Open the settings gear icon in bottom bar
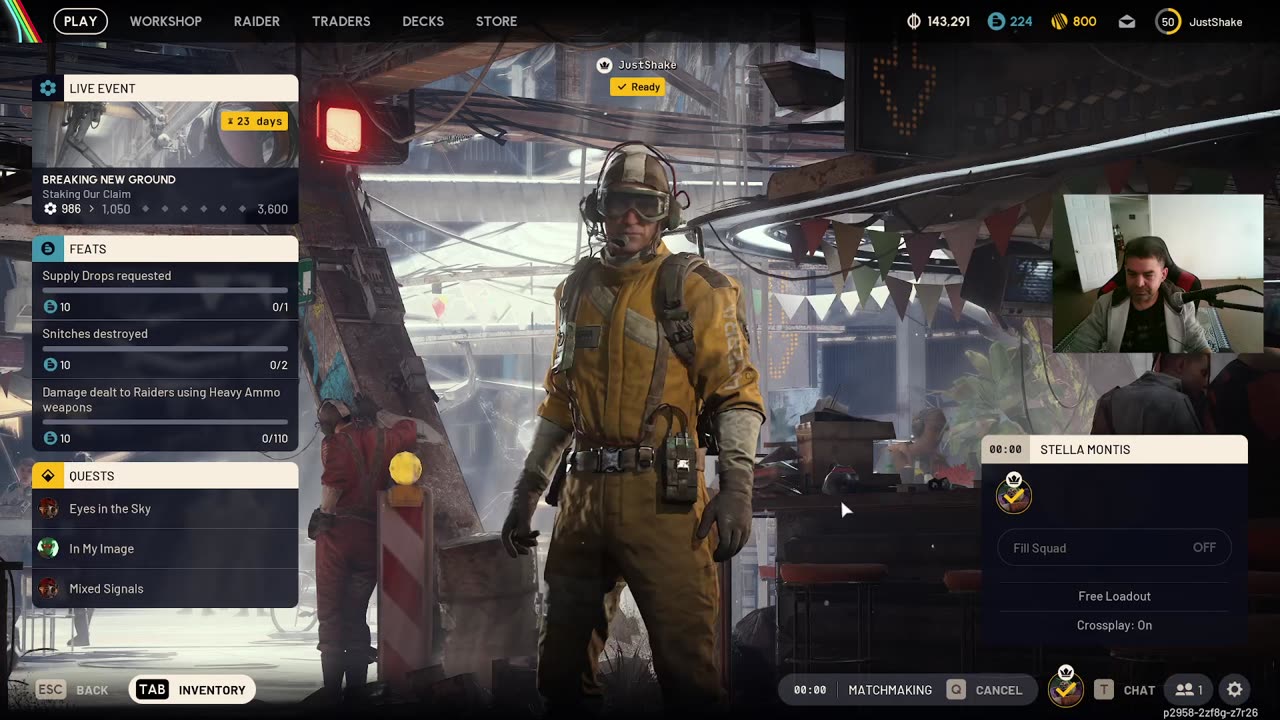The height and width of the screenshot is (720, 1280). (1235, 690)
